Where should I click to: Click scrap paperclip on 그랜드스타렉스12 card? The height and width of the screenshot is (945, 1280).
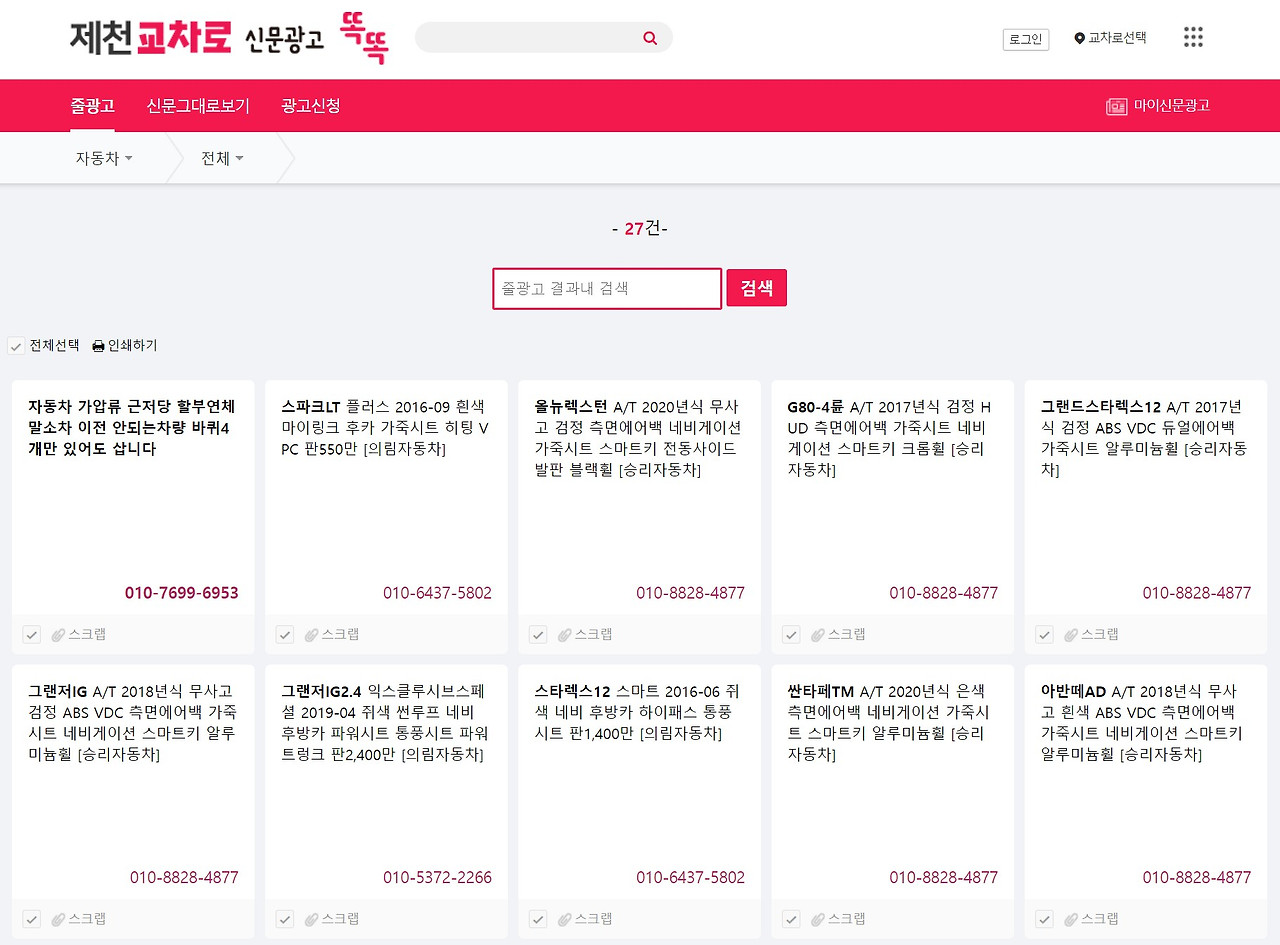[x=1070, y=634]
